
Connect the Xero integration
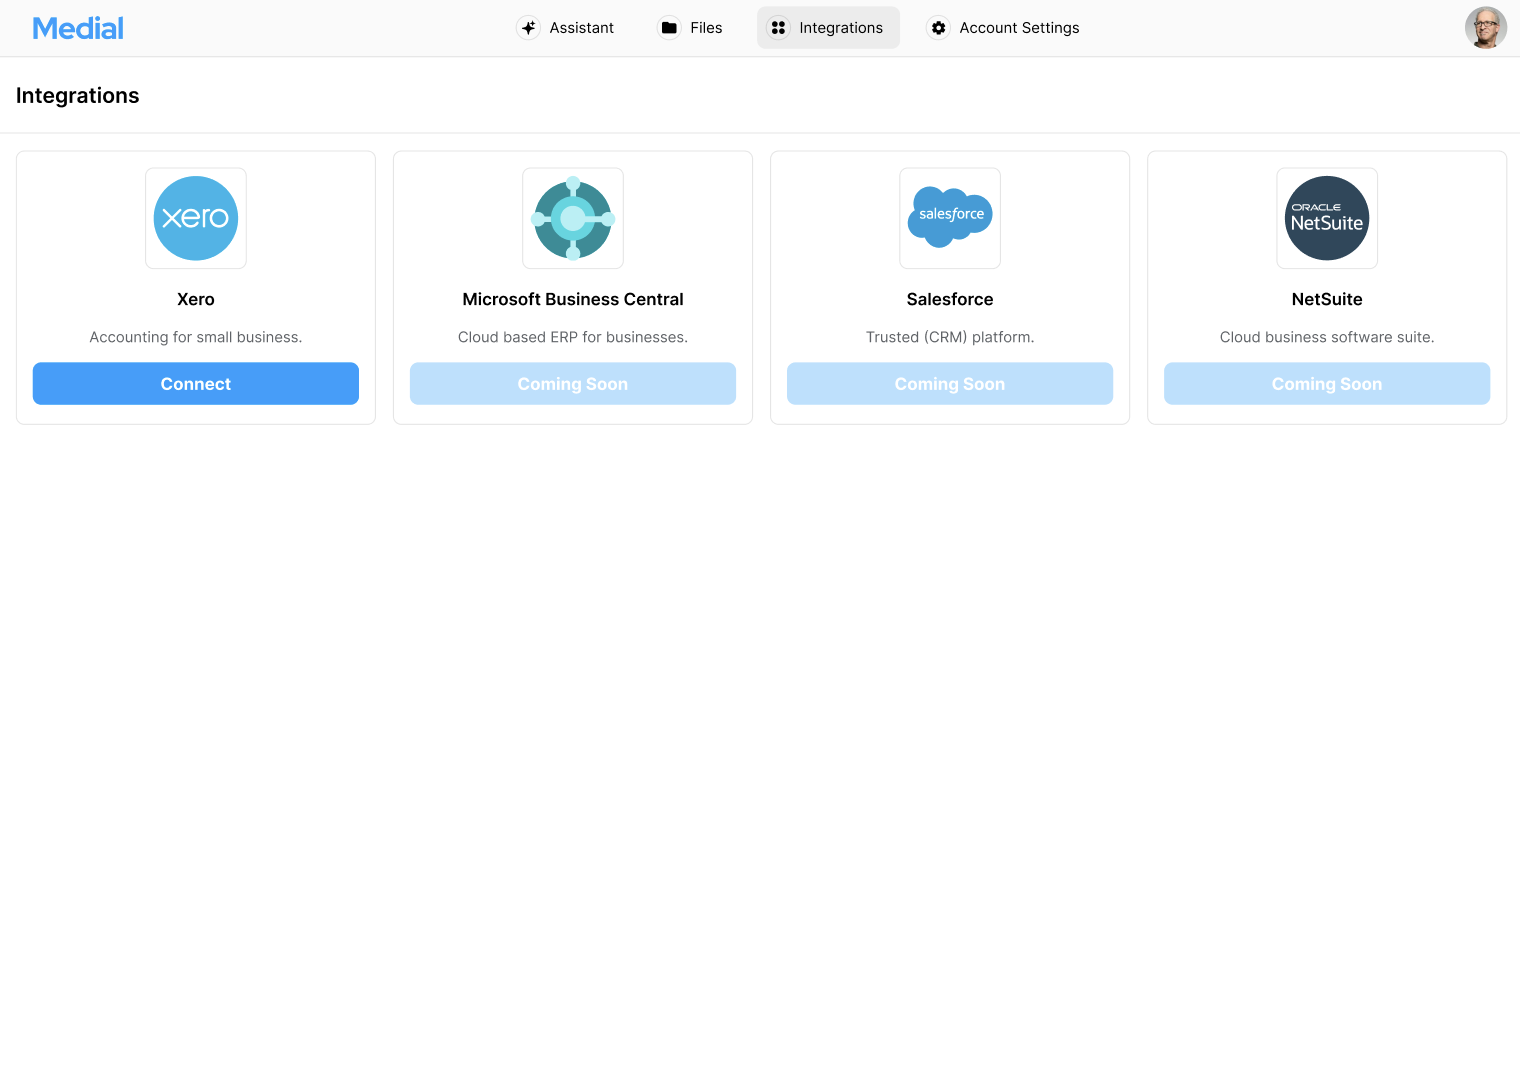click(x=196, y=384)
